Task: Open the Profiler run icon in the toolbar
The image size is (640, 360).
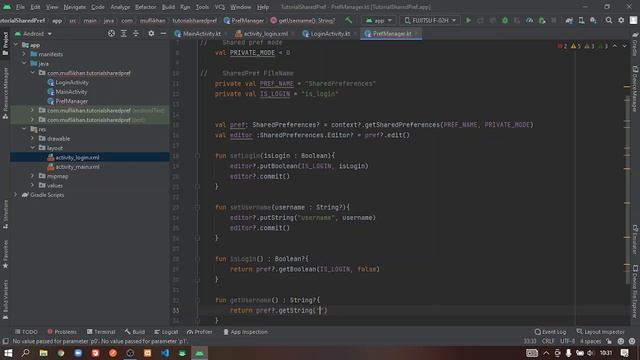Action: 529,20
